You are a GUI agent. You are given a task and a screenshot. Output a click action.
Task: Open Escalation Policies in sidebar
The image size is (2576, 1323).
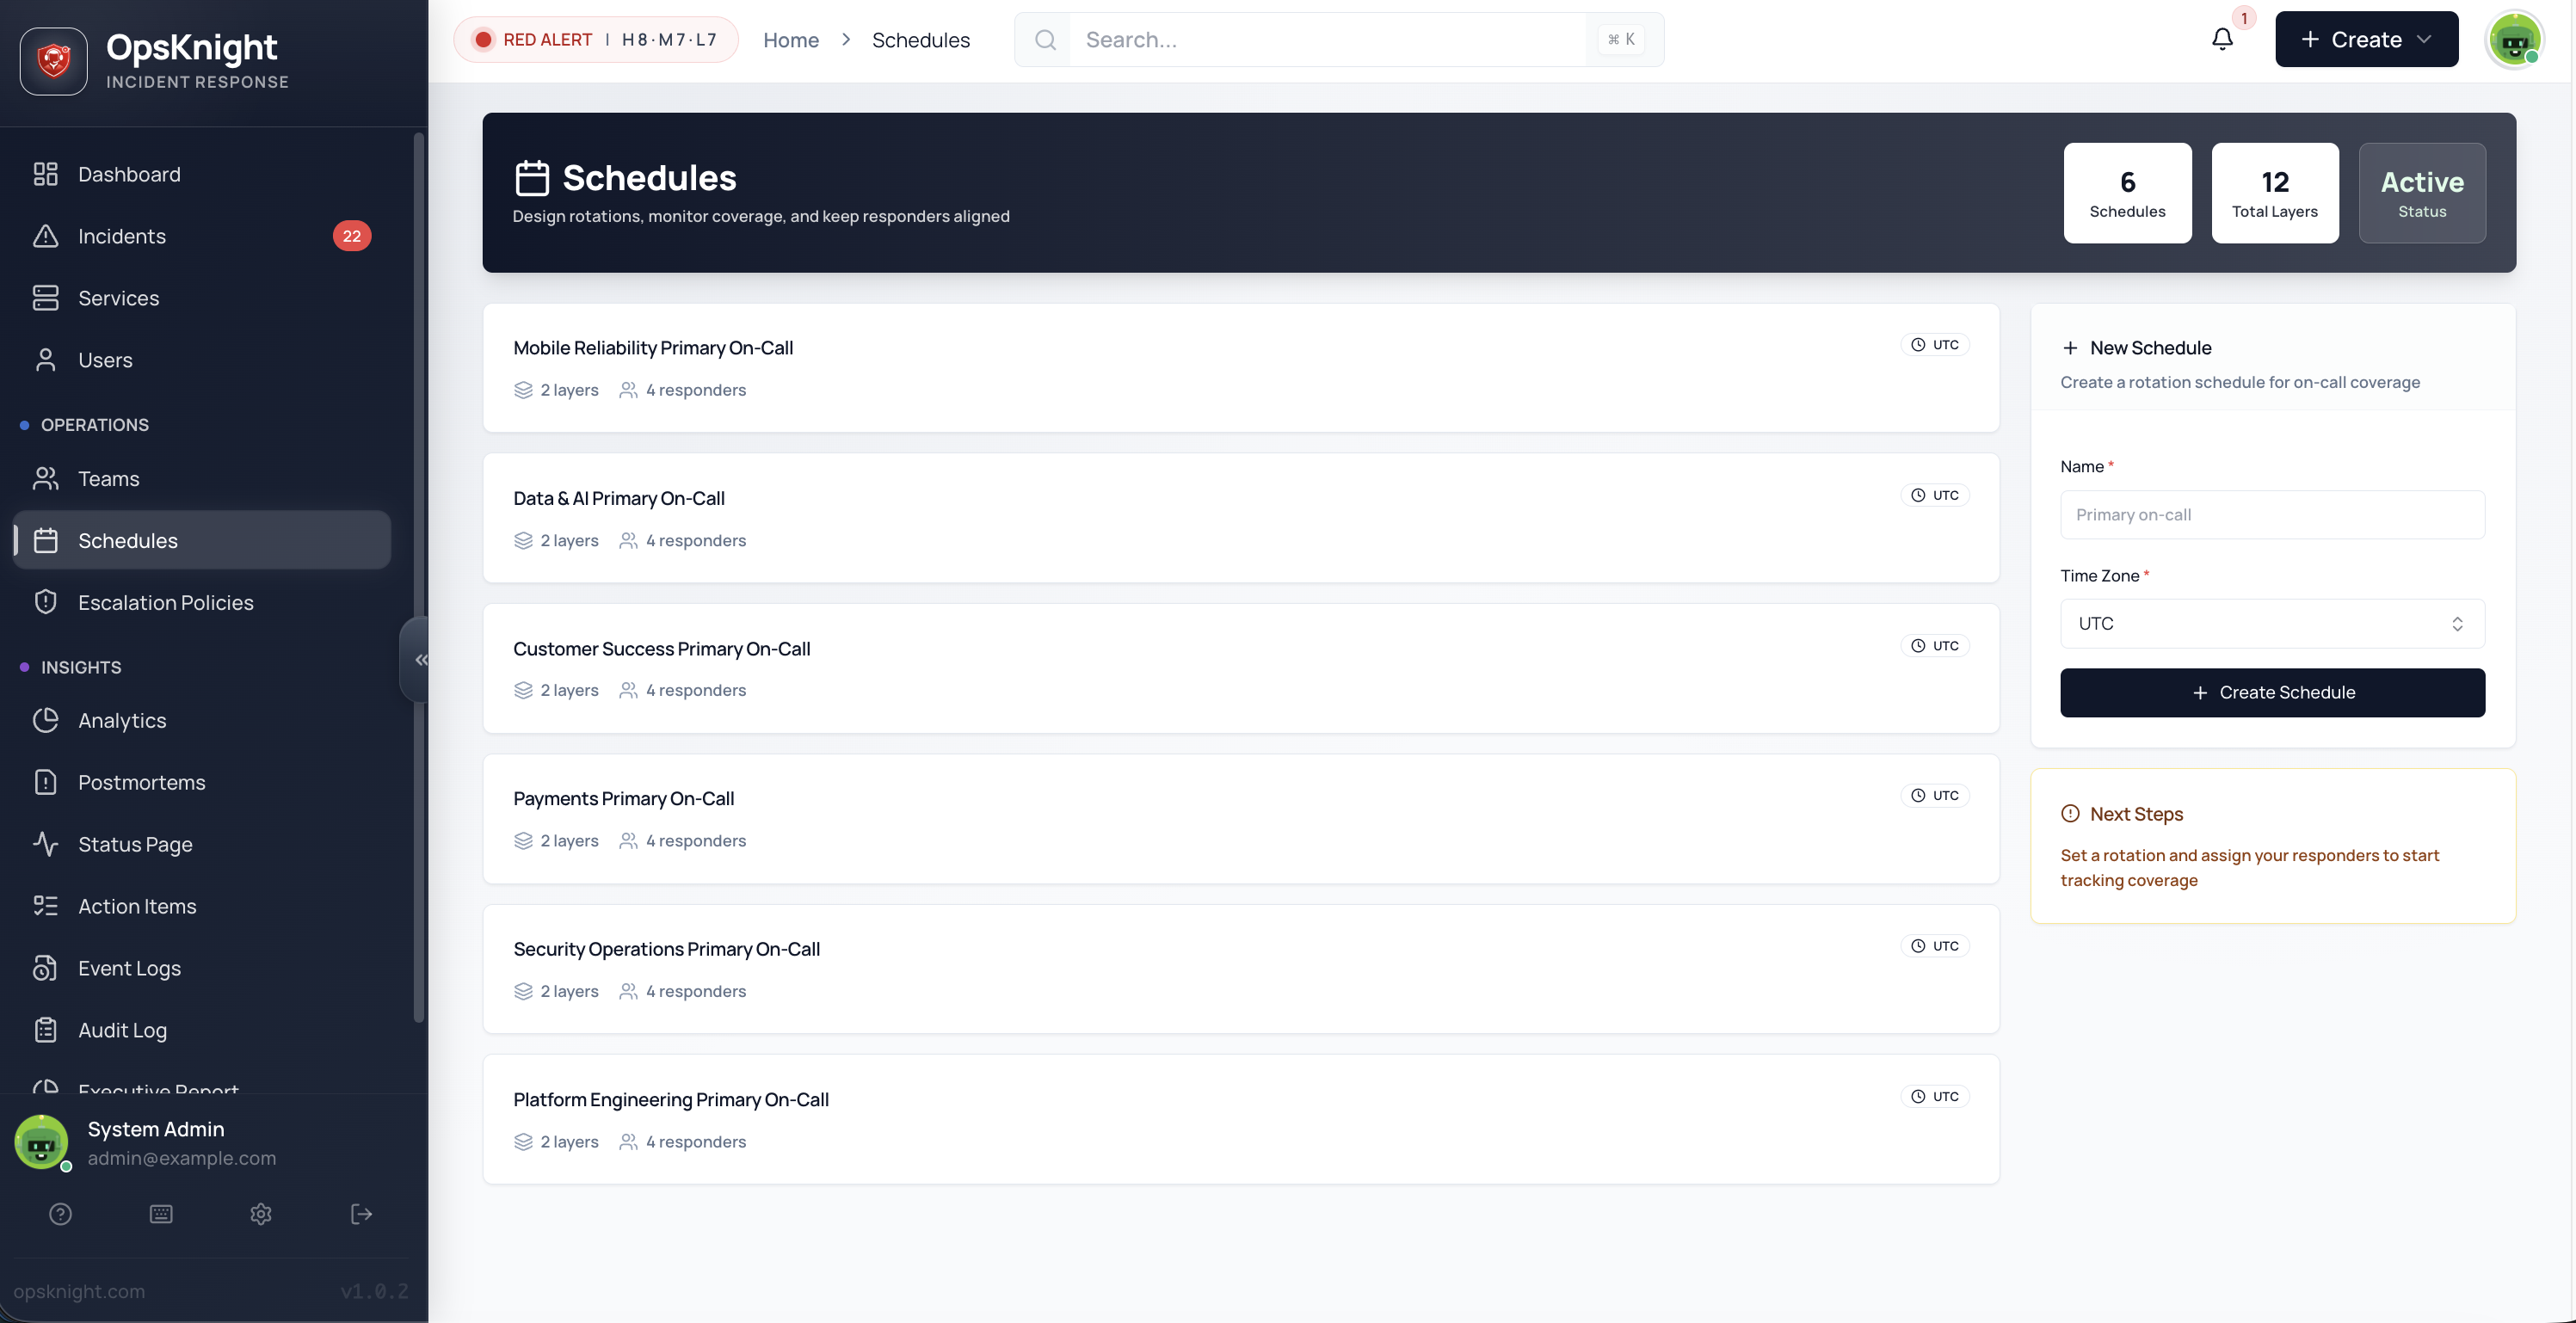click(166, 602)
